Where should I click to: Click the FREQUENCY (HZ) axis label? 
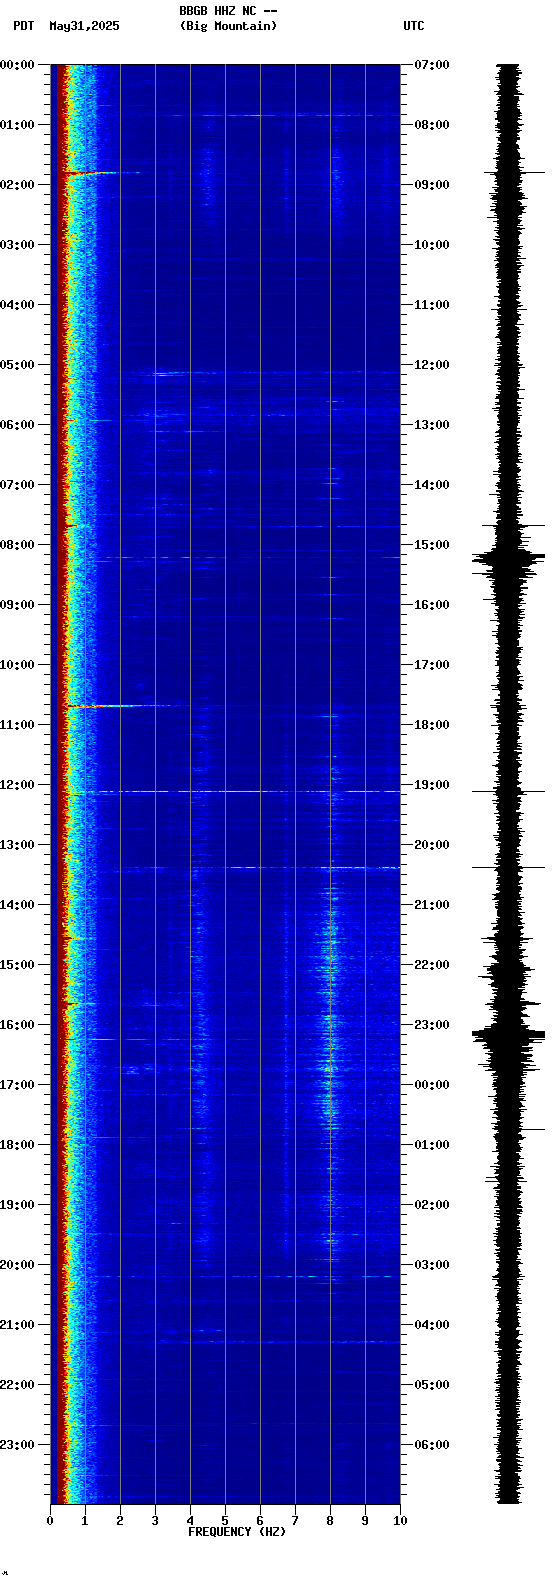237,1532
